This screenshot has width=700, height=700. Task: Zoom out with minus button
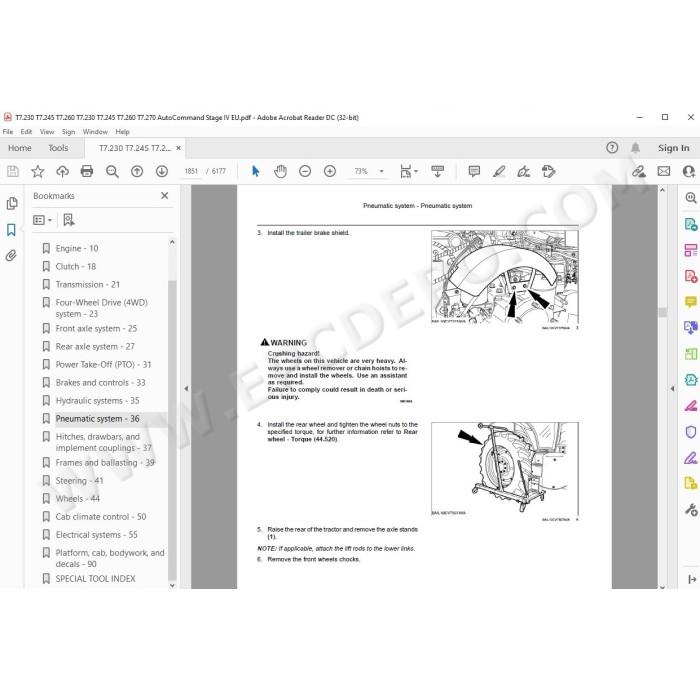point(305,171)
